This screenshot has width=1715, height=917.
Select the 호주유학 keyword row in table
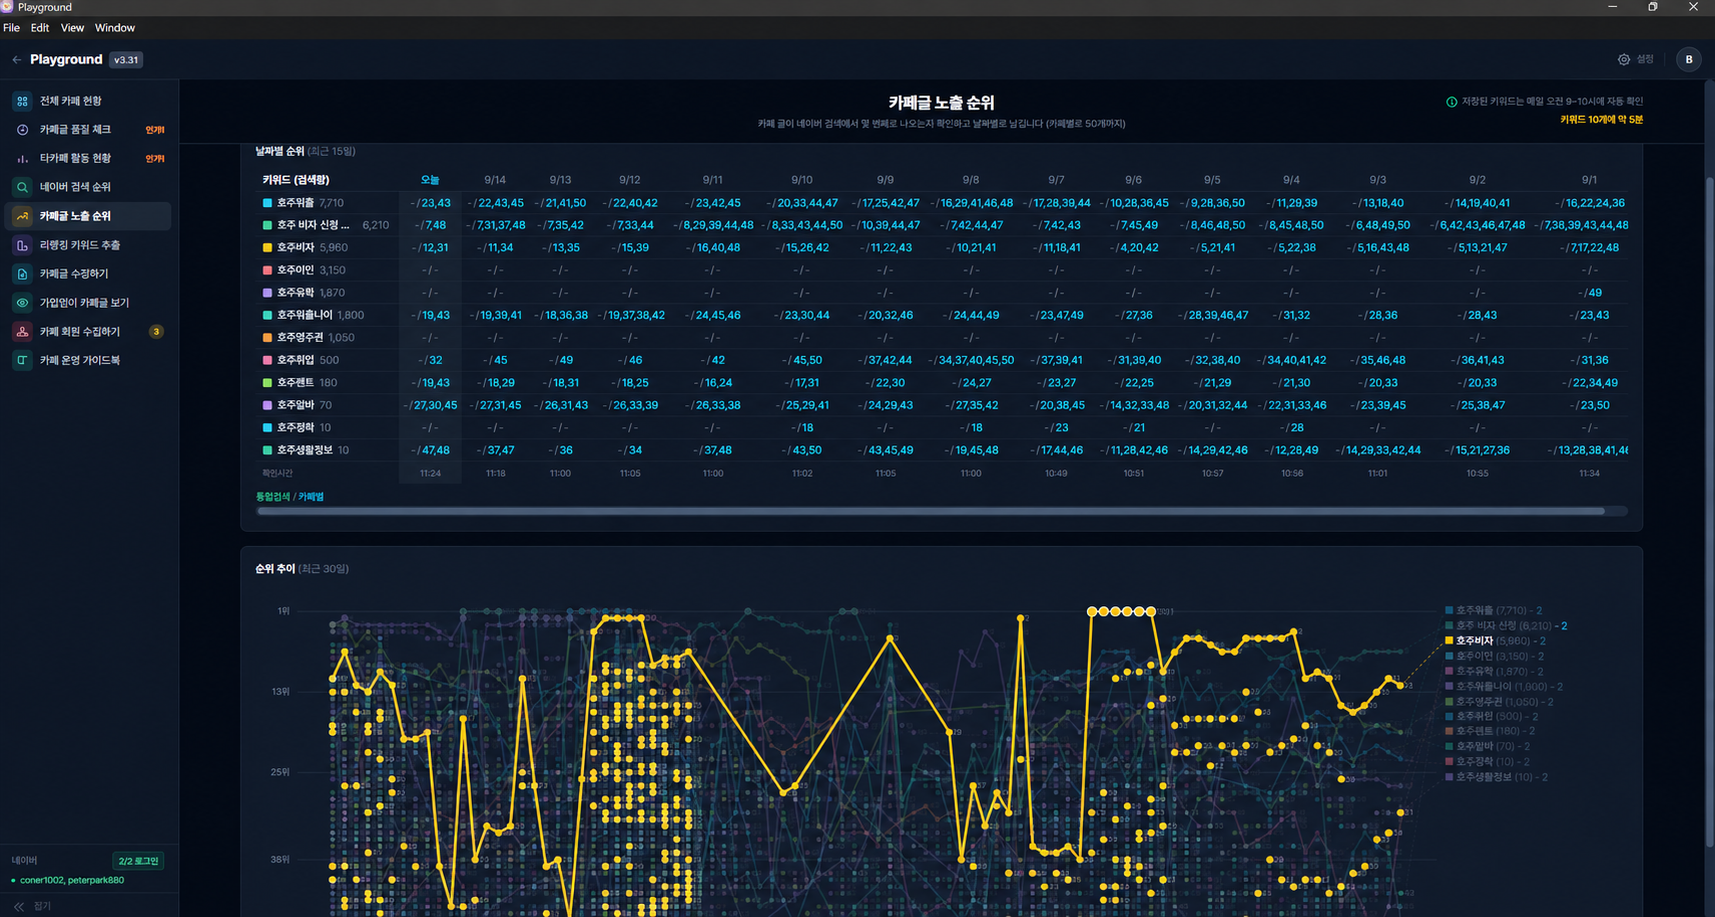pos(944,293)
